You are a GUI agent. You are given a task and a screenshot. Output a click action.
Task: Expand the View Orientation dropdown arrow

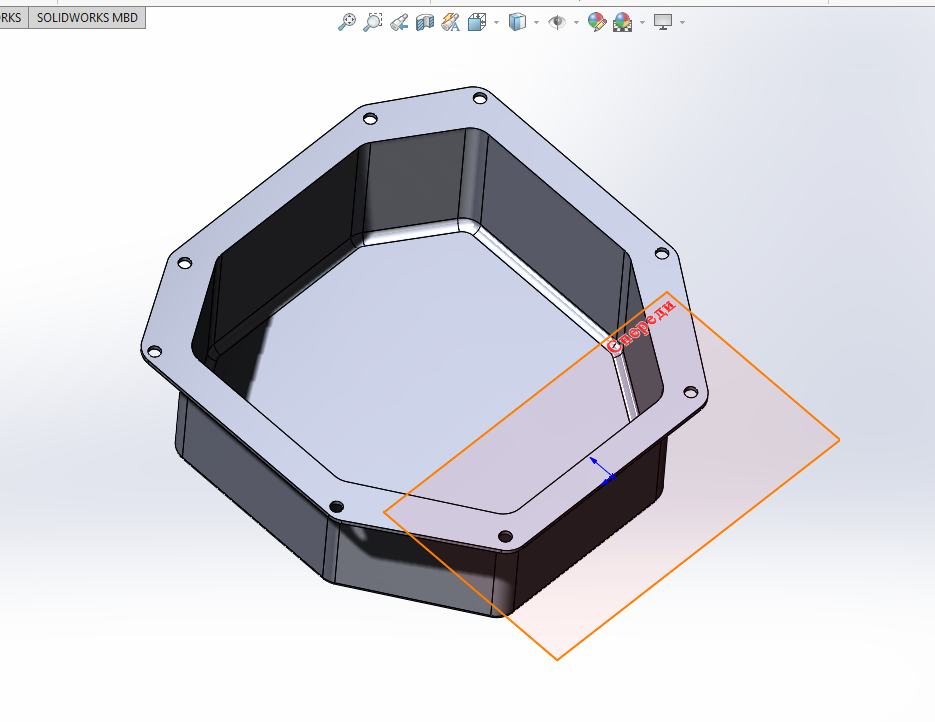pos(496,22)
